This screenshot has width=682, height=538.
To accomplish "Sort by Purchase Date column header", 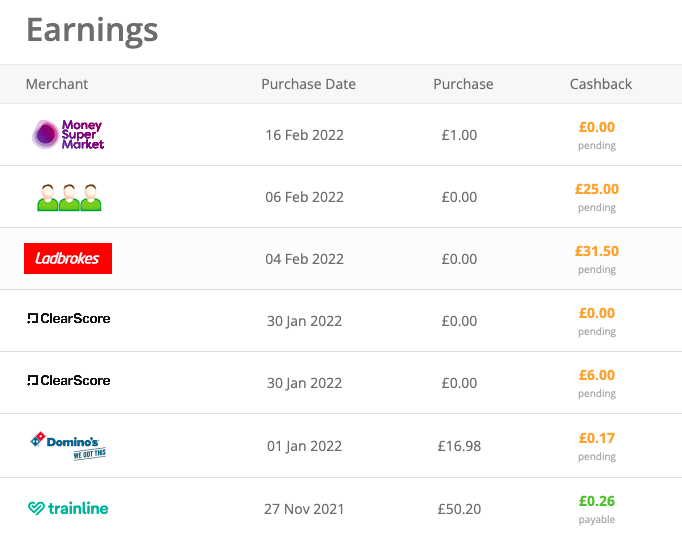I will pos(308,84).
